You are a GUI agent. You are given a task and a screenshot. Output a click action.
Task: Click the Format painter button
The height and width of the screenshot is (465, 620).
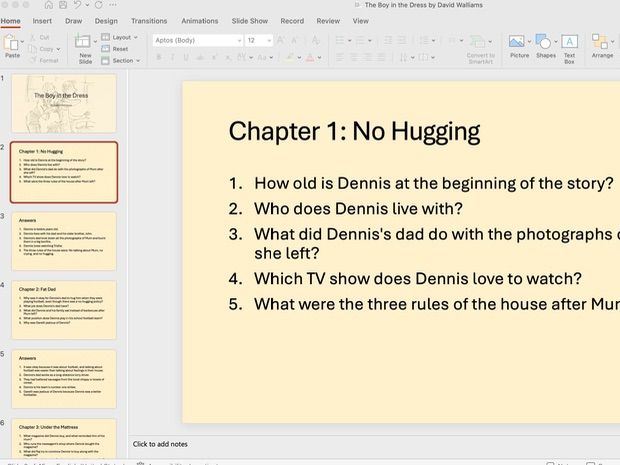tap(44, 60)
